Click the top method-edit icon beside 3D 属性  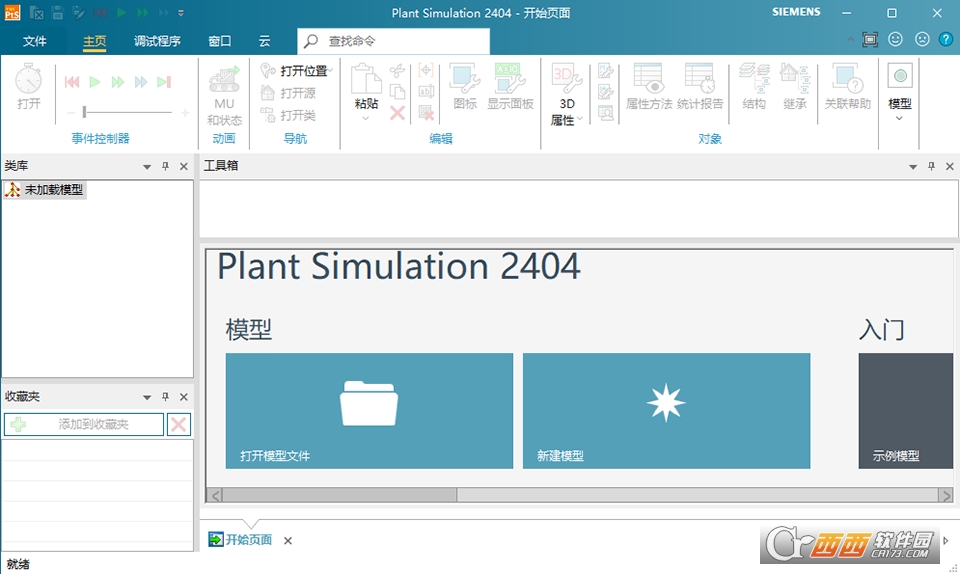pos(606,71)
